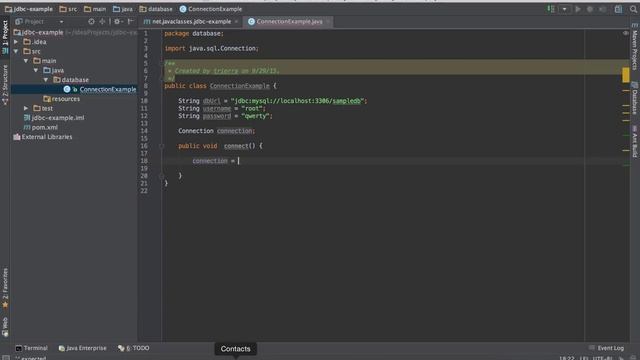
Task: Open the Event Log
Action: point(607,348)
